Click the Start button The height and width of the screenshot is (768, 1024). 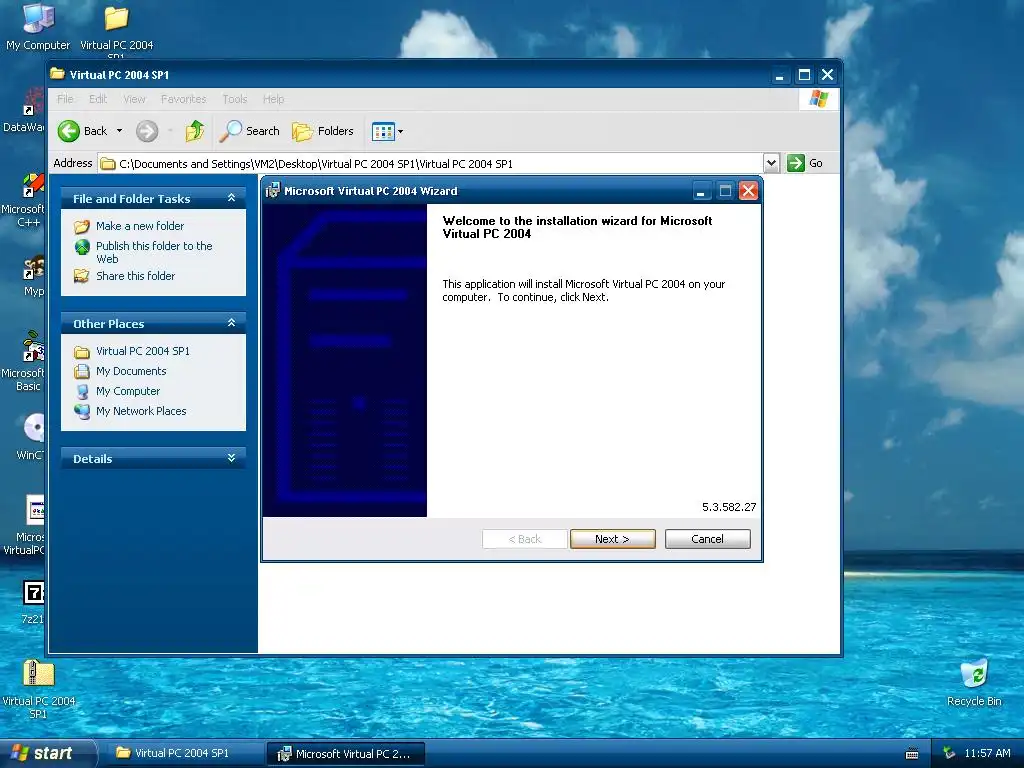pos(47,754)
